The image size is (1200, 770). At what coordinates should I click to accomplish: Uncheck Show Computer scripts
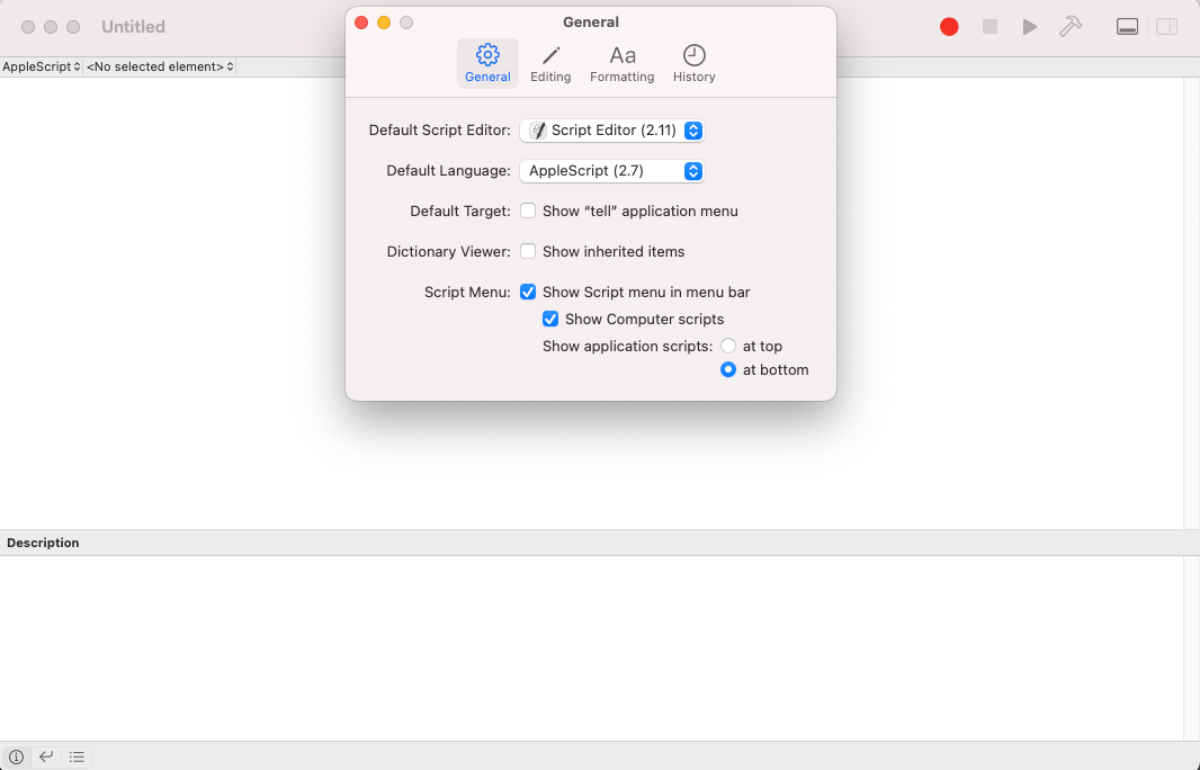coord(550,318)
